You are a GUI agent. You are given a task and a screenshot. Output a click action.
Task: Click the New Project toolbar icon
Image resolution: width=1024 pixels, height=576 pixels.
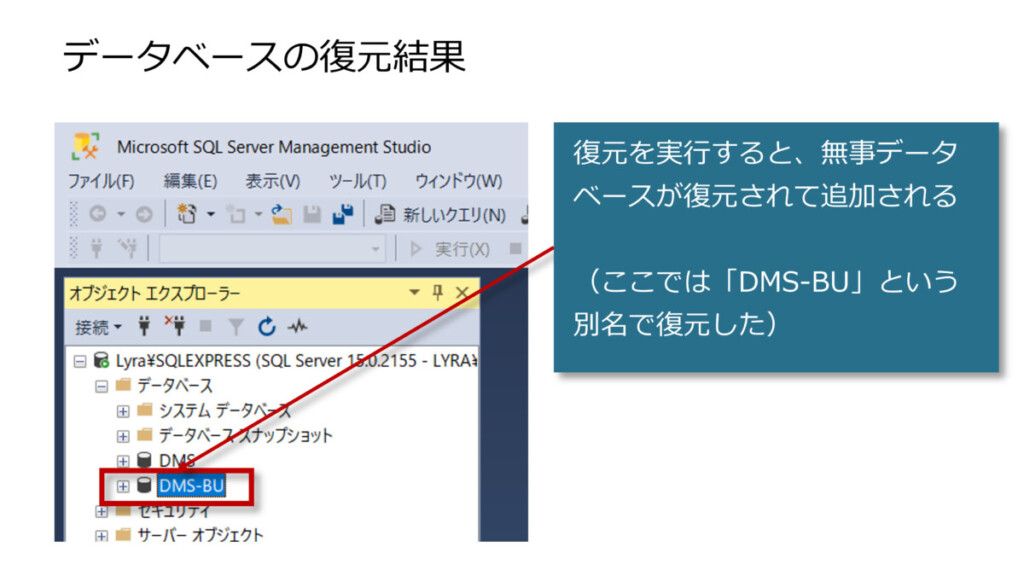pyautogui.click(x=187, y=214)
